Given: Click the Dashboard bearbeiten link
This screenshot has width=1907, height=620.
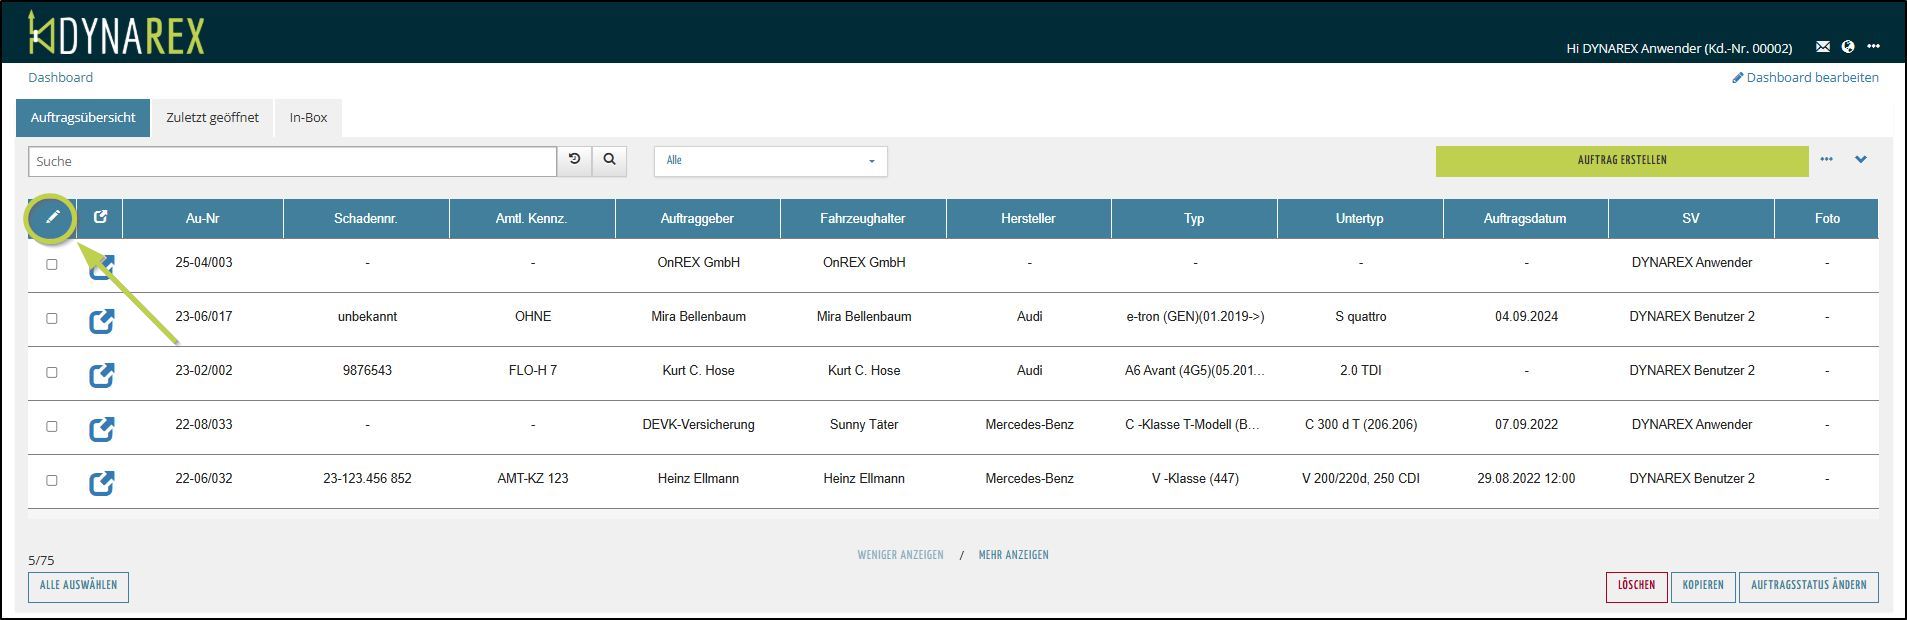Looking at the screenshot, I should (x=1805, y=78).
